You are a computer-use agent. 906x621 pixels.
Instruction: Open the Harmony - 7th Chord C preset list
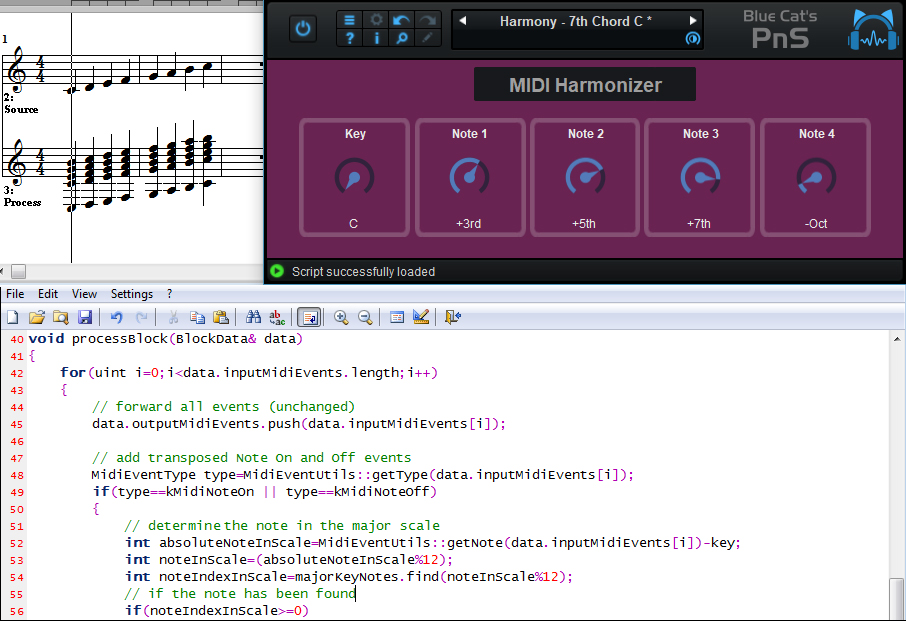[577, 22]
